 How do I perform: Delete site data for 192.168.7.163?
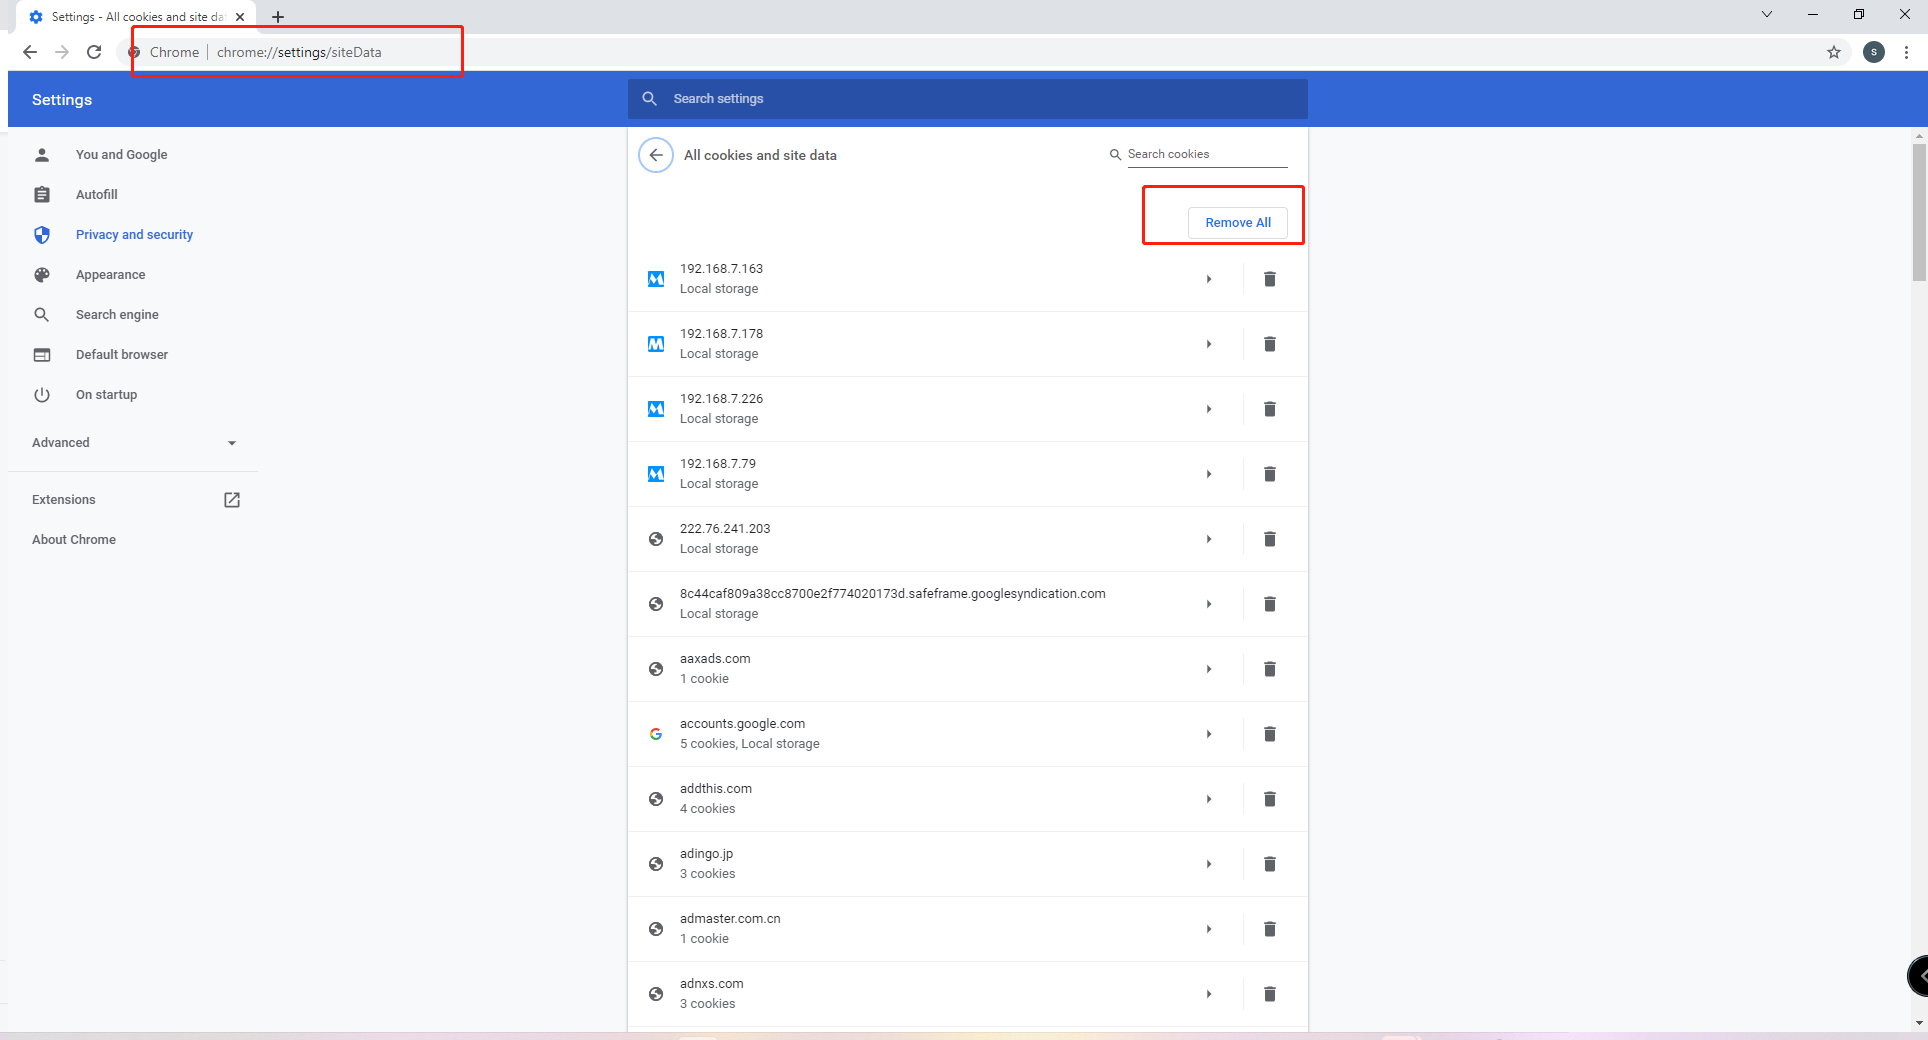(x=1269, y=279)
